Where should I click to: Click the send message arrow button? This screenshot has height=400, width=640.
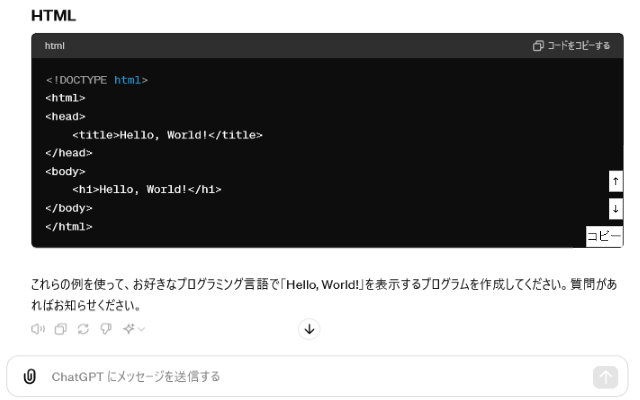[605, 377]
